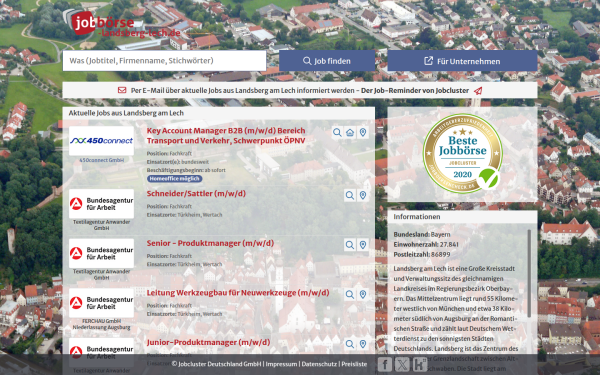
Task: Click magnifier icon on Key Account Manager job
Action: (x=337, y=133)
